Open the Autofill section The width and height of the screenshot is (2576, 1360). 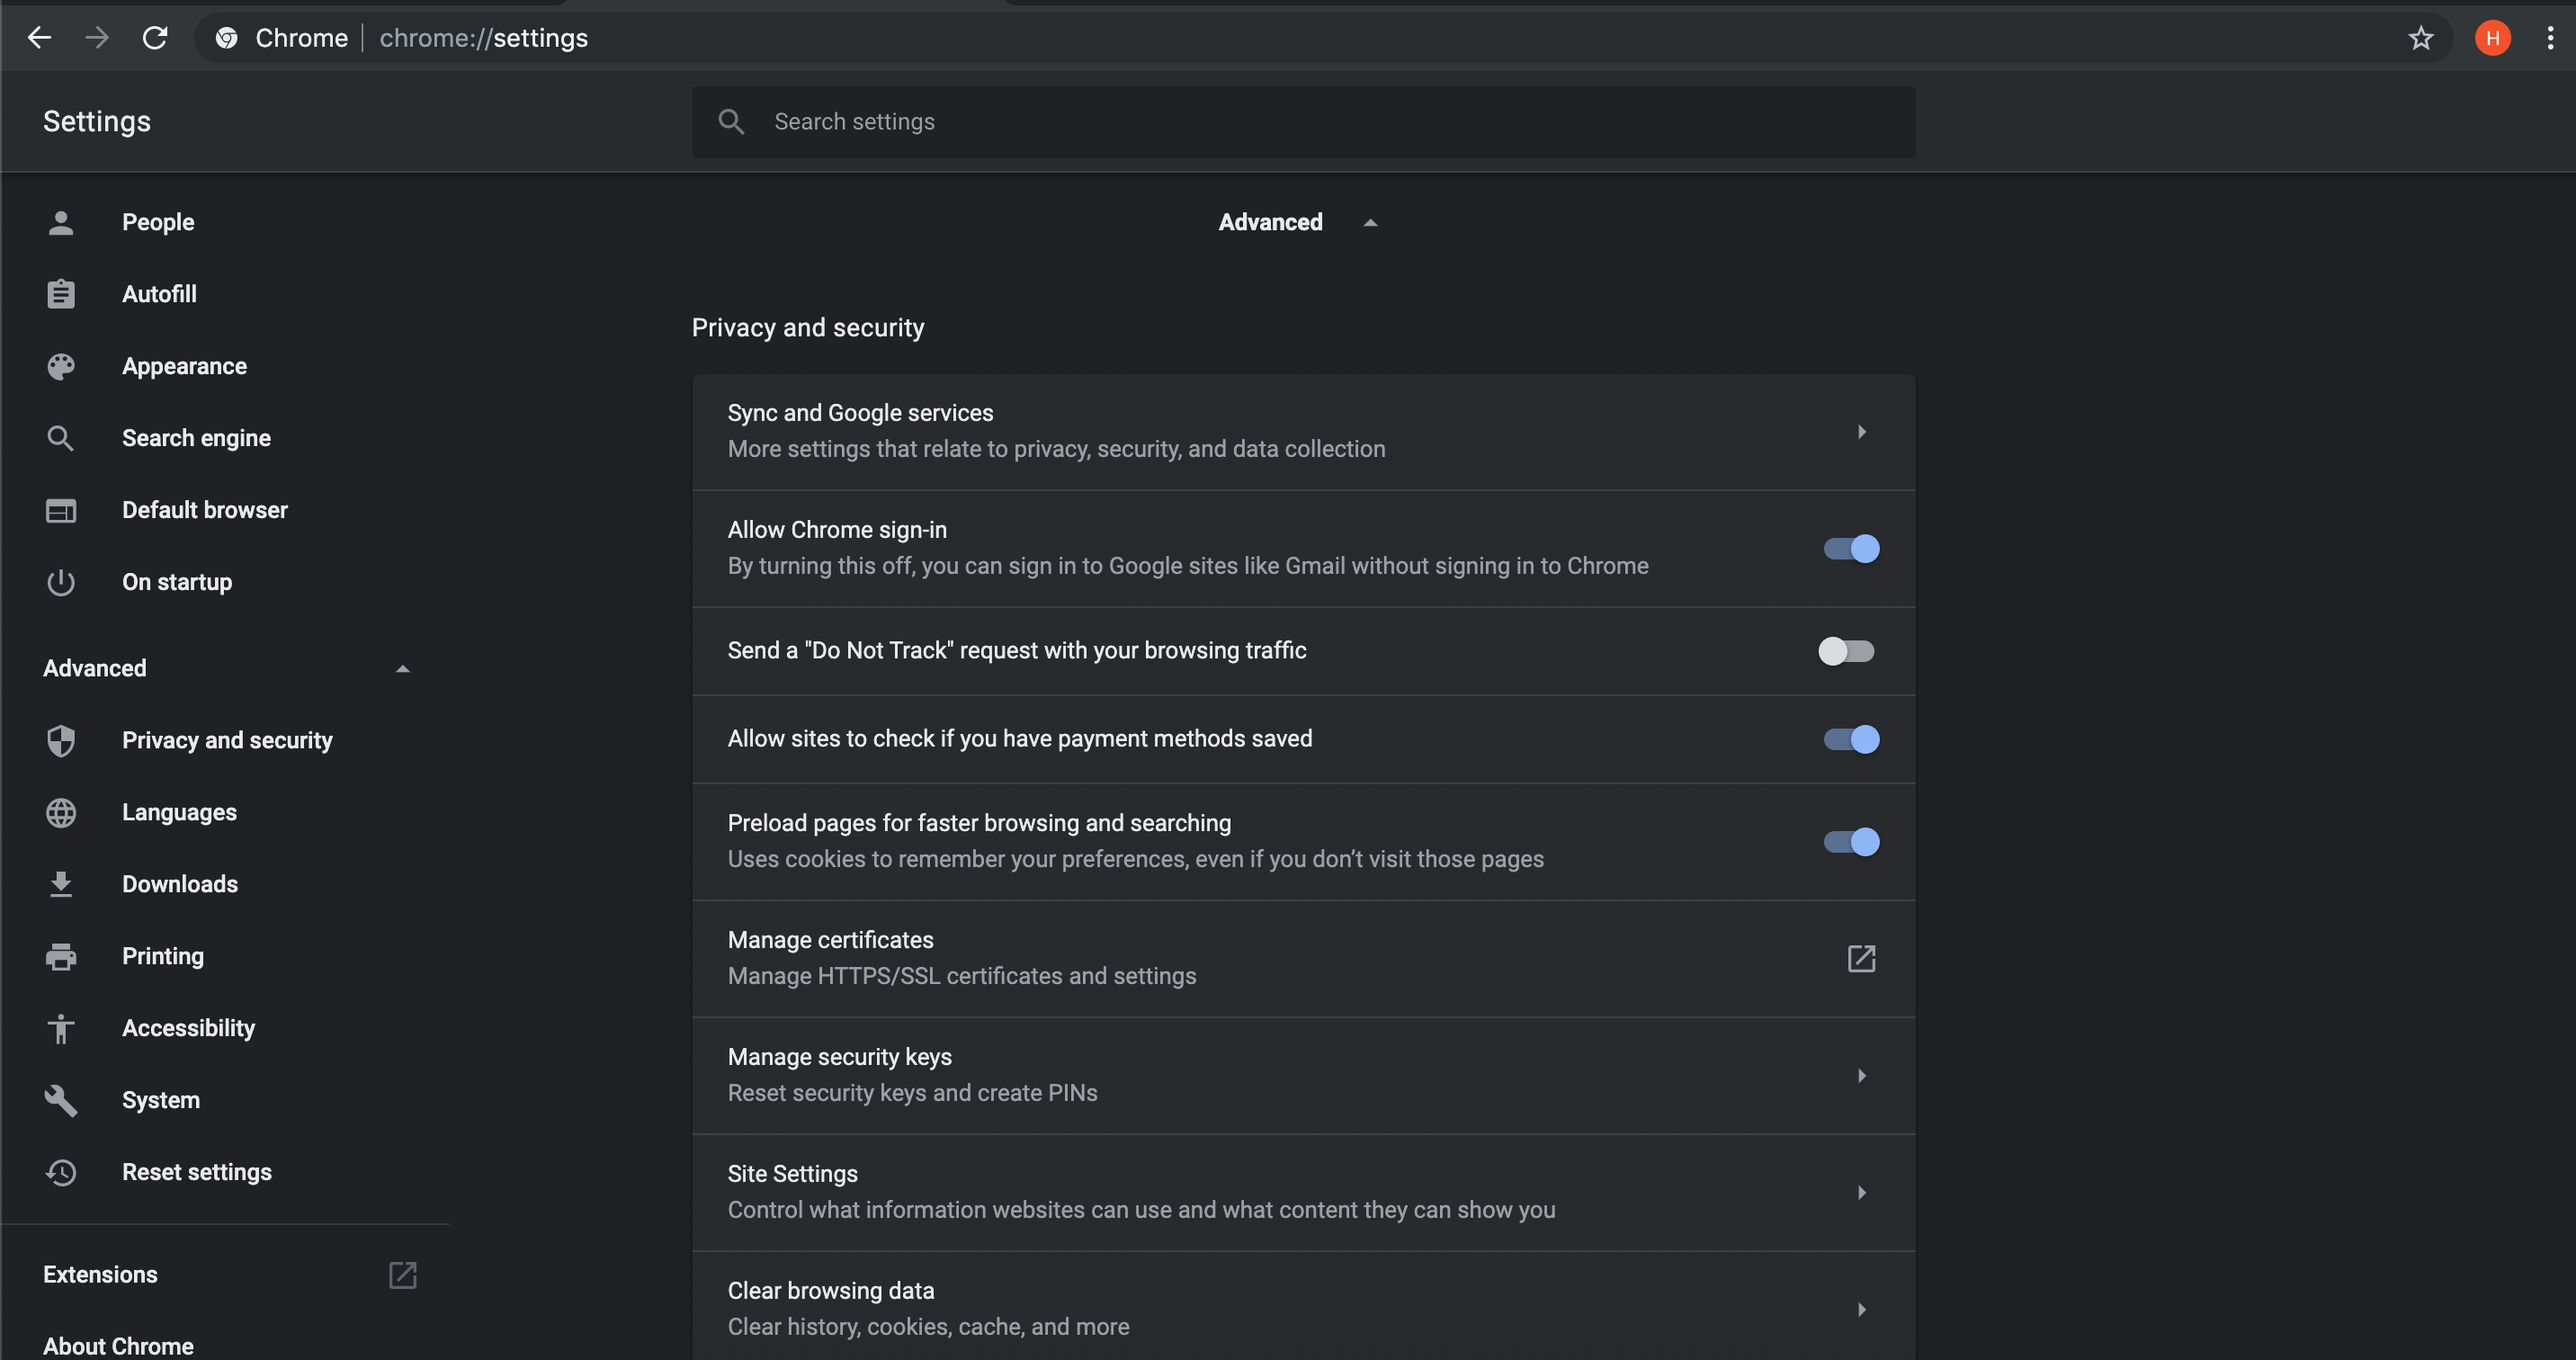pos(159,294)
